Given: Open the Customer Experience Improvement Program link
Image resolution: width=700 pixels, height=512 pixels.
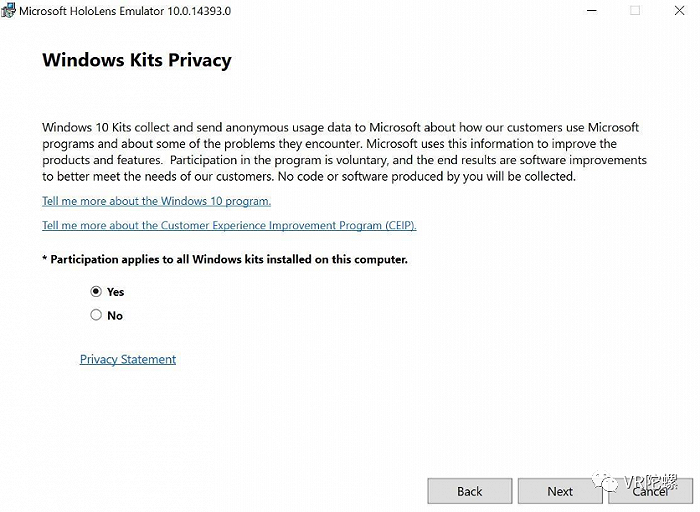Looking at the screenshot, I should 229,226.
